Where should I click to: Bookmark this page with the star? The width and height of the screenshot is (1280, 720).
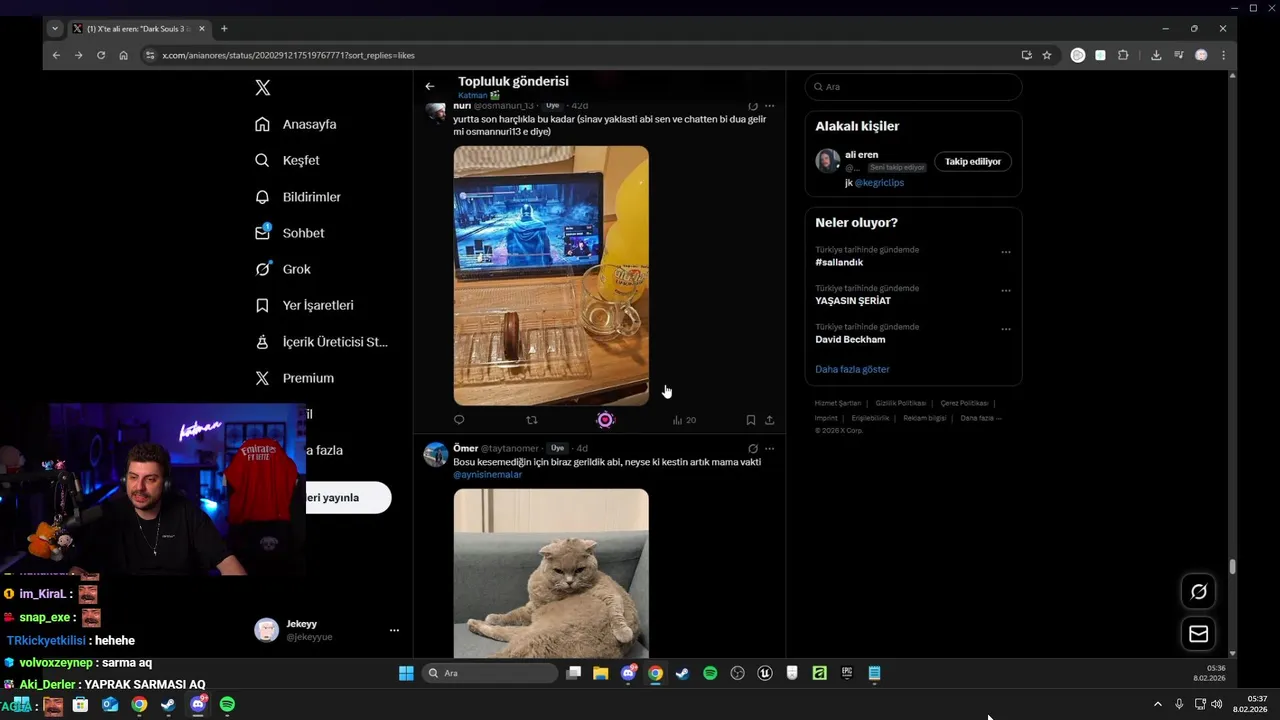pyautogui.click(x=1047, y=55)
